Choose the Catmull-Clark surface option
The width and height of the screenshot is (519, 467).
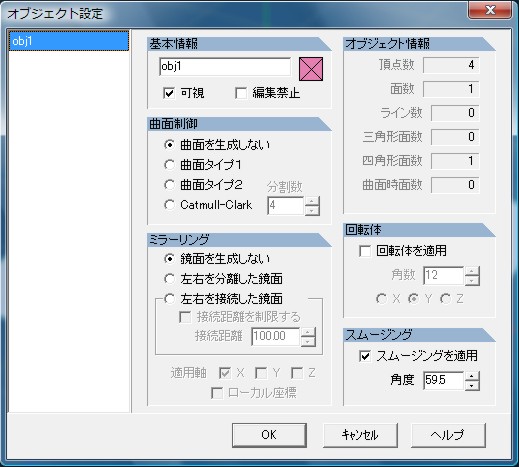169,205
